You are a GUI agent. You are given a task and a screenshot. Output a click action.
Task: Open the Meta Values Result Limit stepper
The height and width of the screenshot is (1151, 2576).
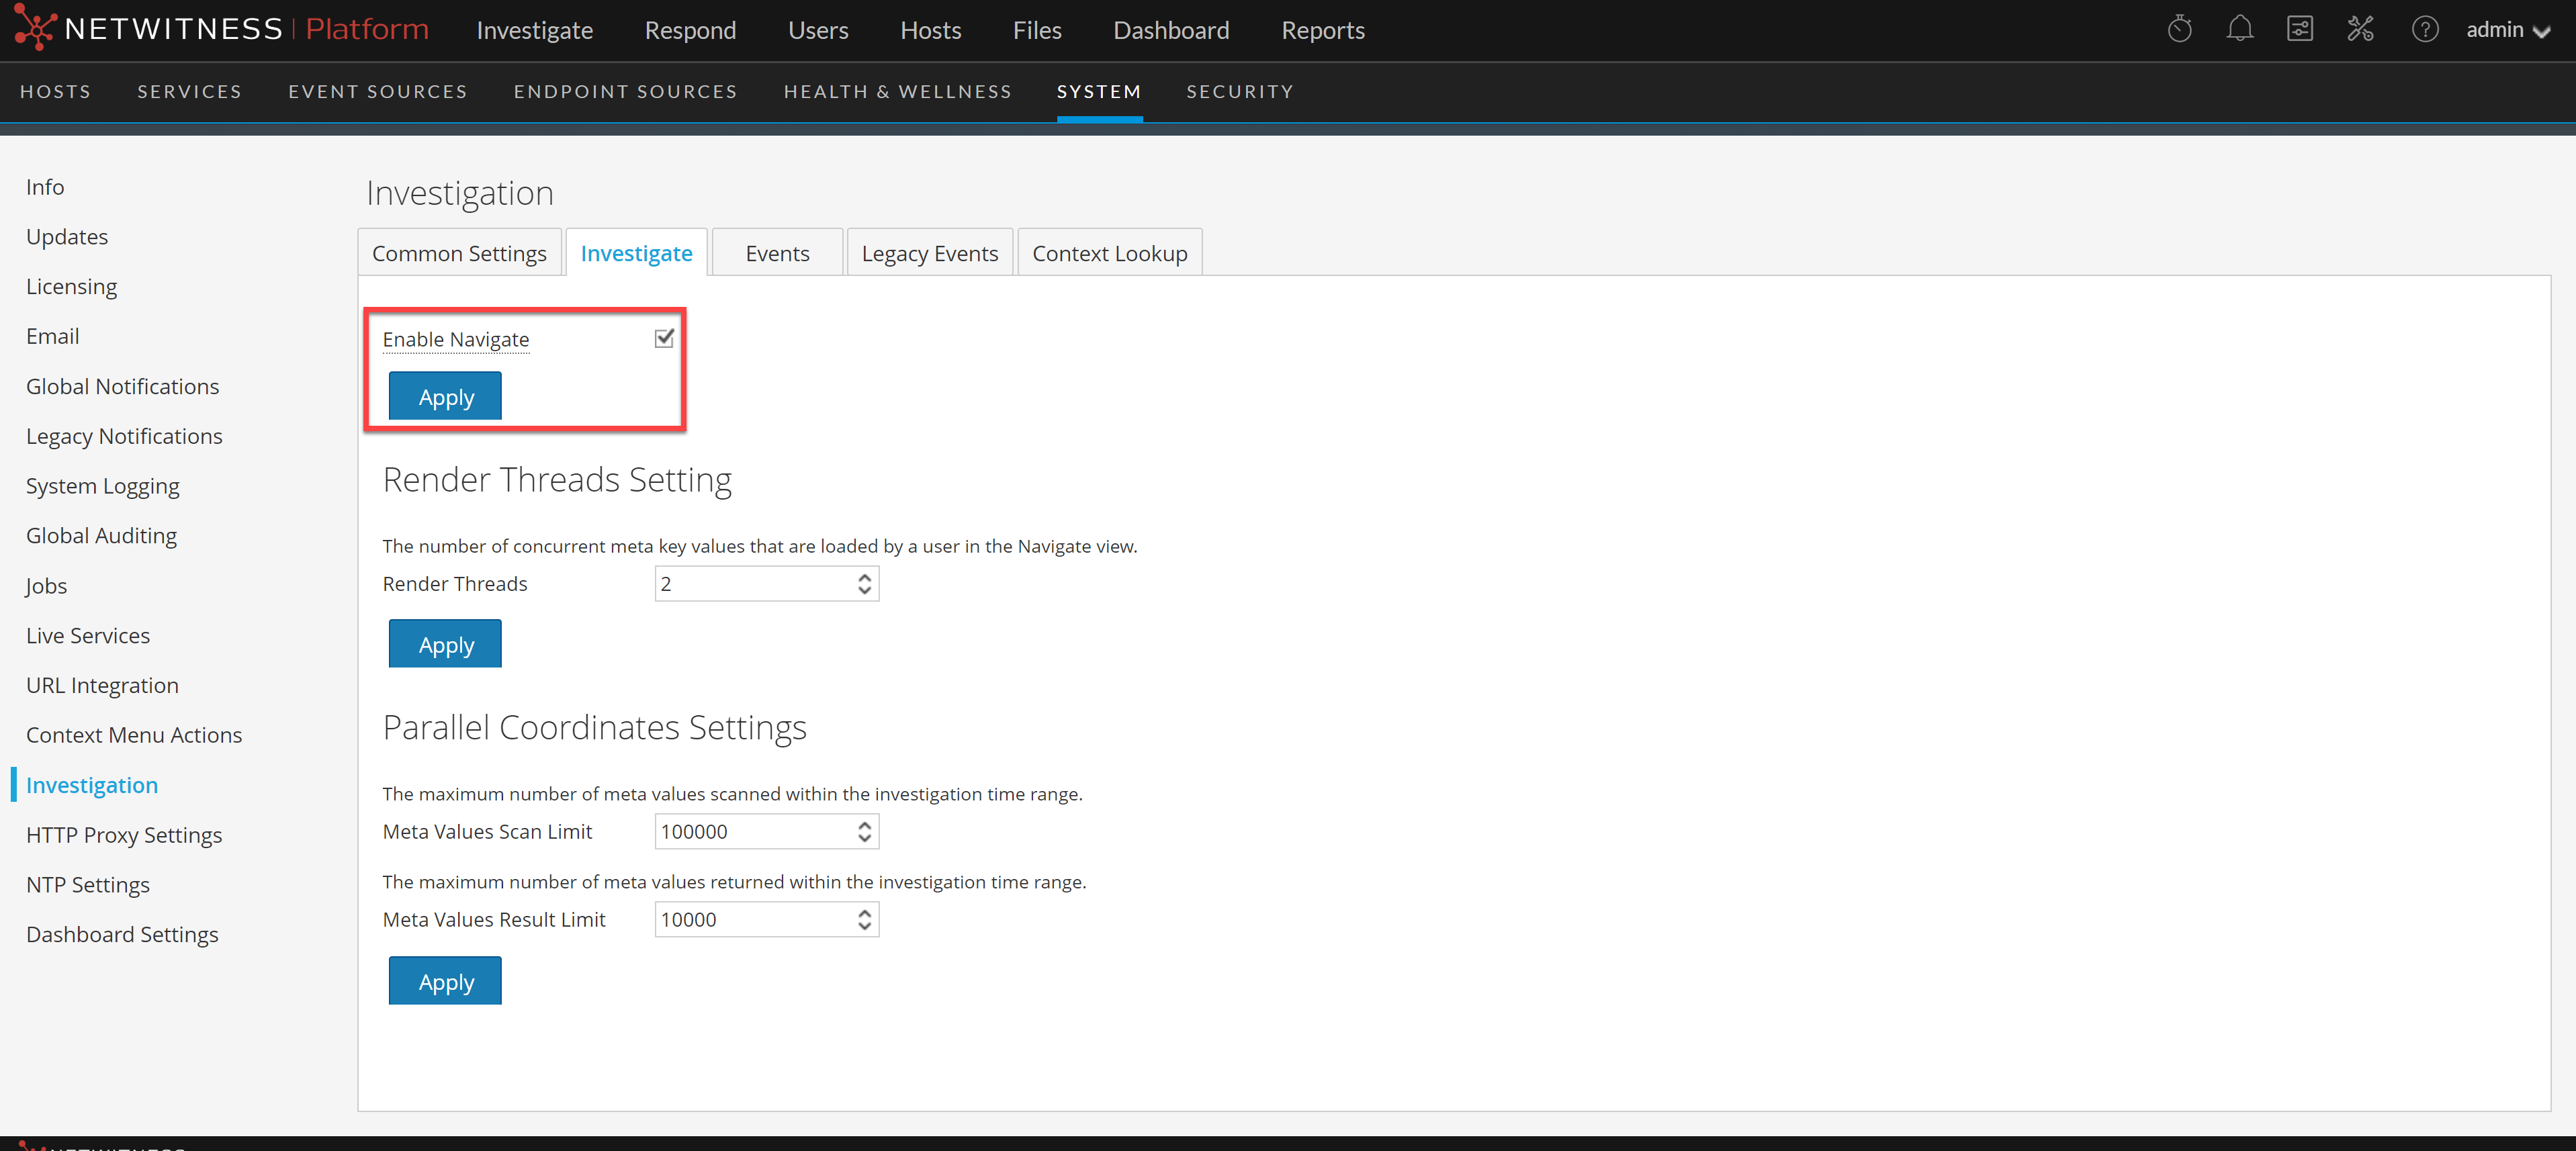point(863,919)
